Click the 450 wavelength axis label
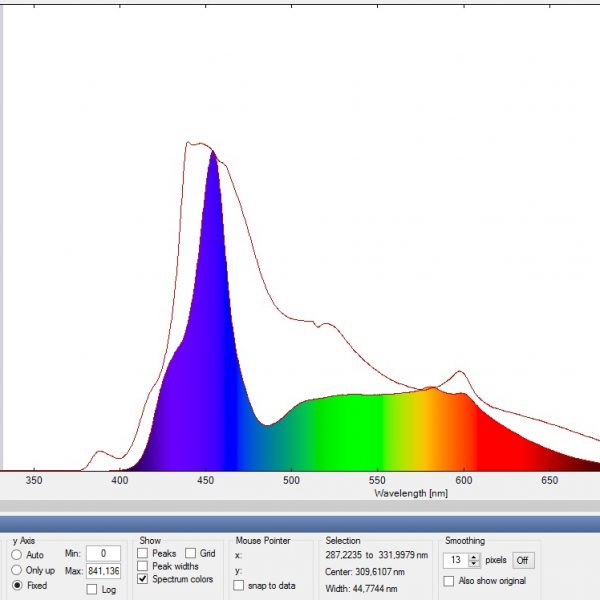This screenshot has width=600, height=600. coord(205,480)
